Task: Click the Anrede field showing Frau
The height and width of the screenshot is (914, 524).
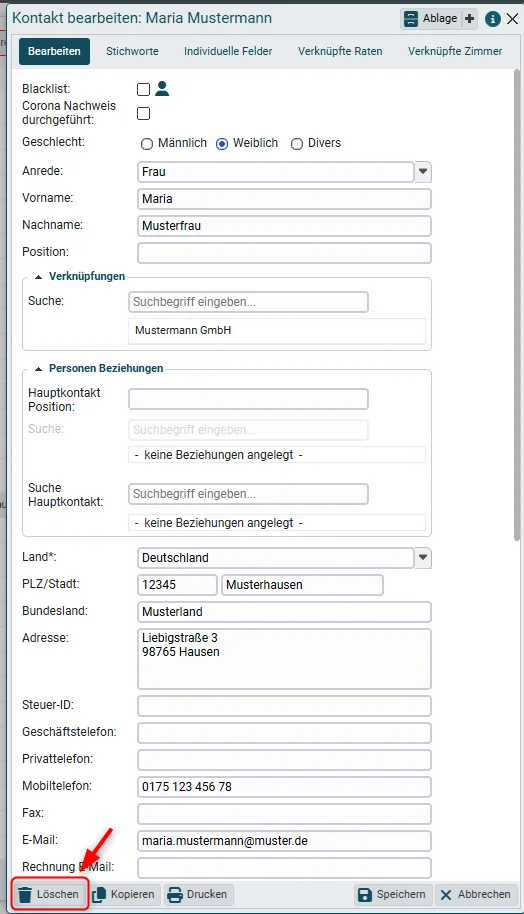Action: click(276, 172)
